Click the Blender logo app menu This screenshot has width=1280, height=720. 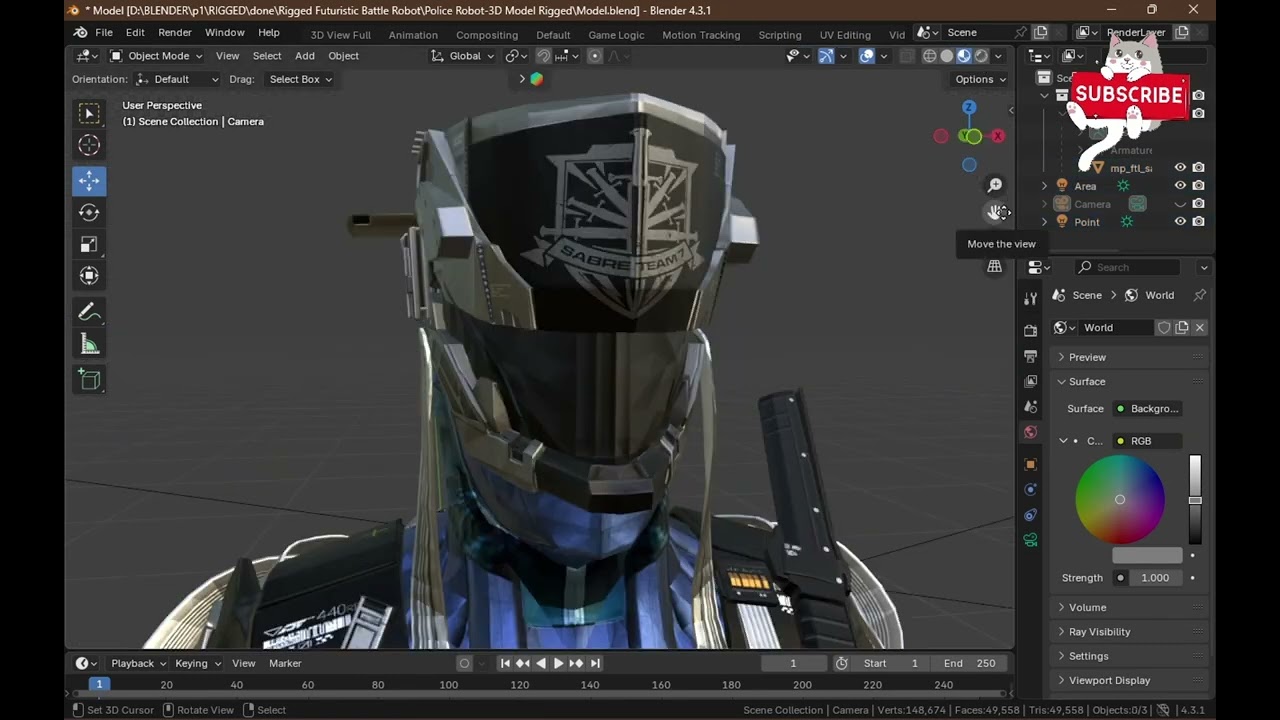[x=80, y=33]
